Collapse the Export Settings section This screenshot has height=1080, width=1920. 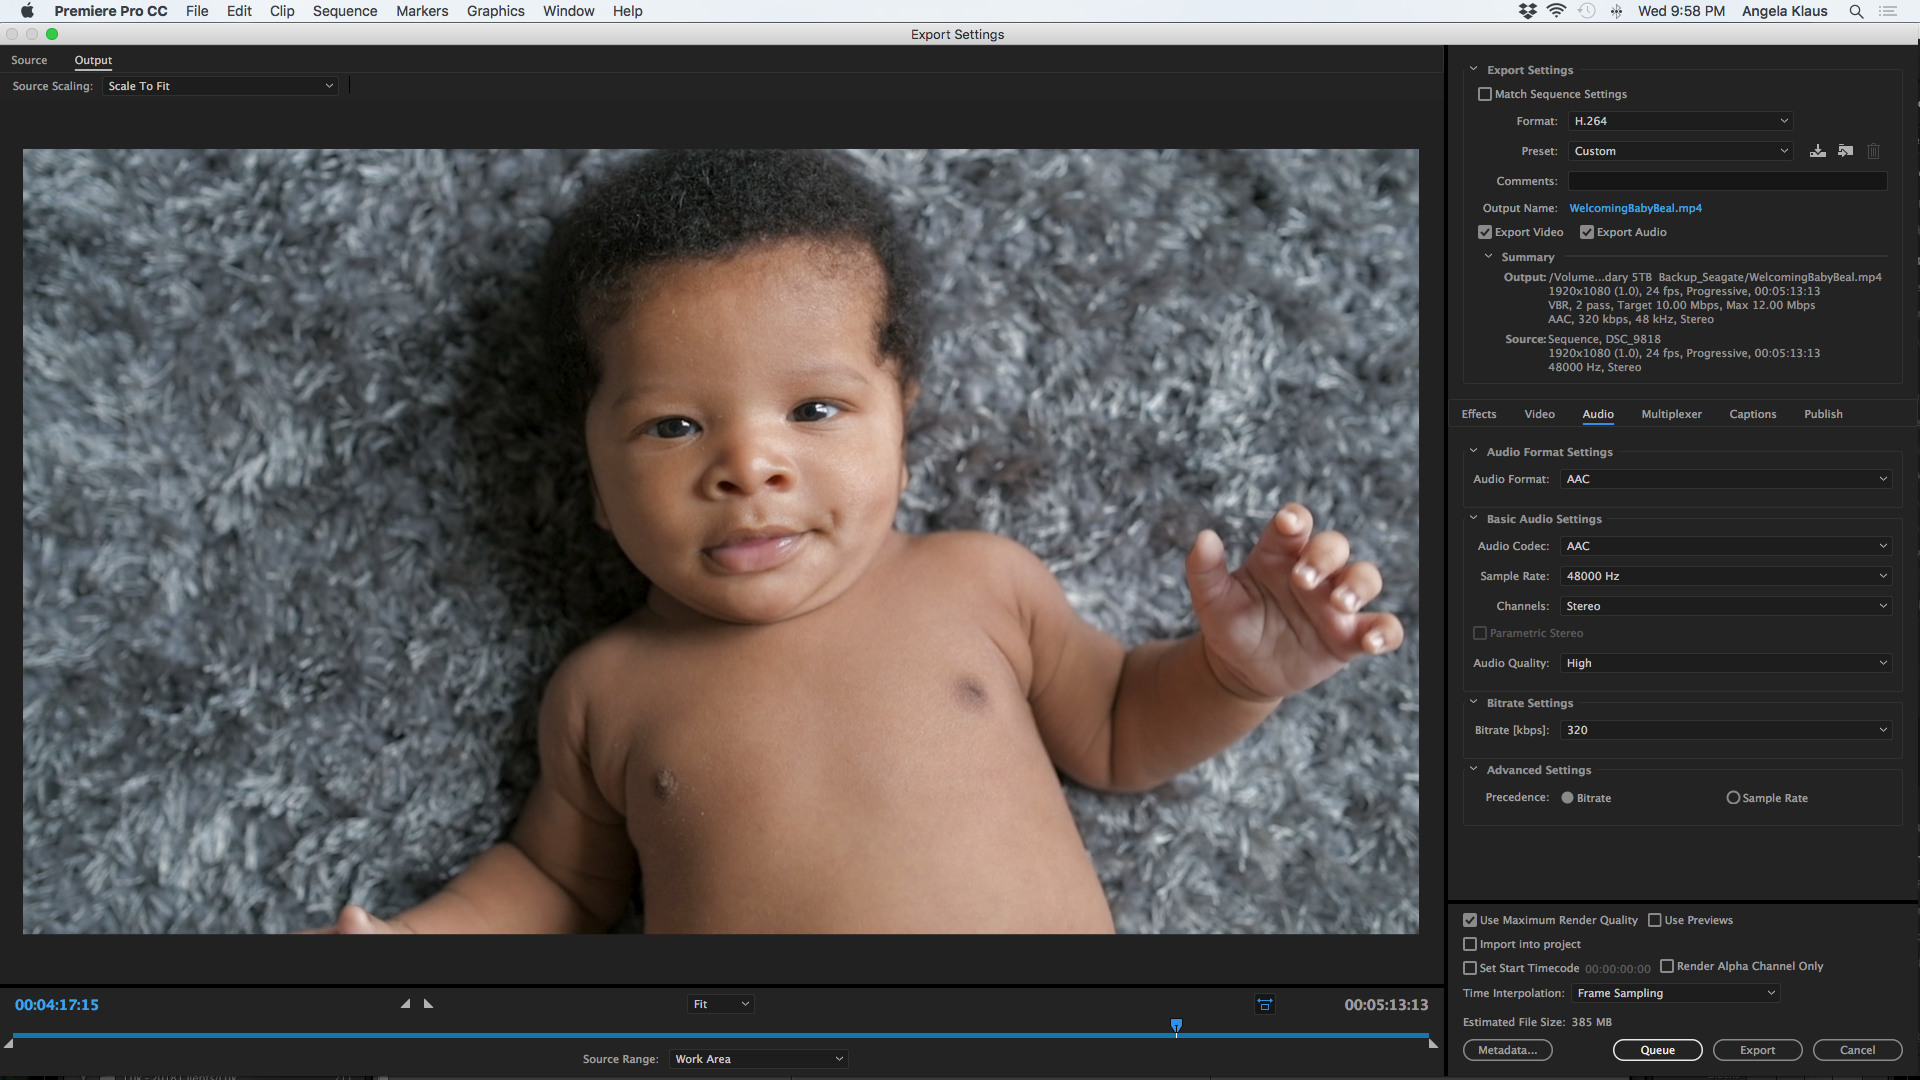click(x=1473, y=69)
